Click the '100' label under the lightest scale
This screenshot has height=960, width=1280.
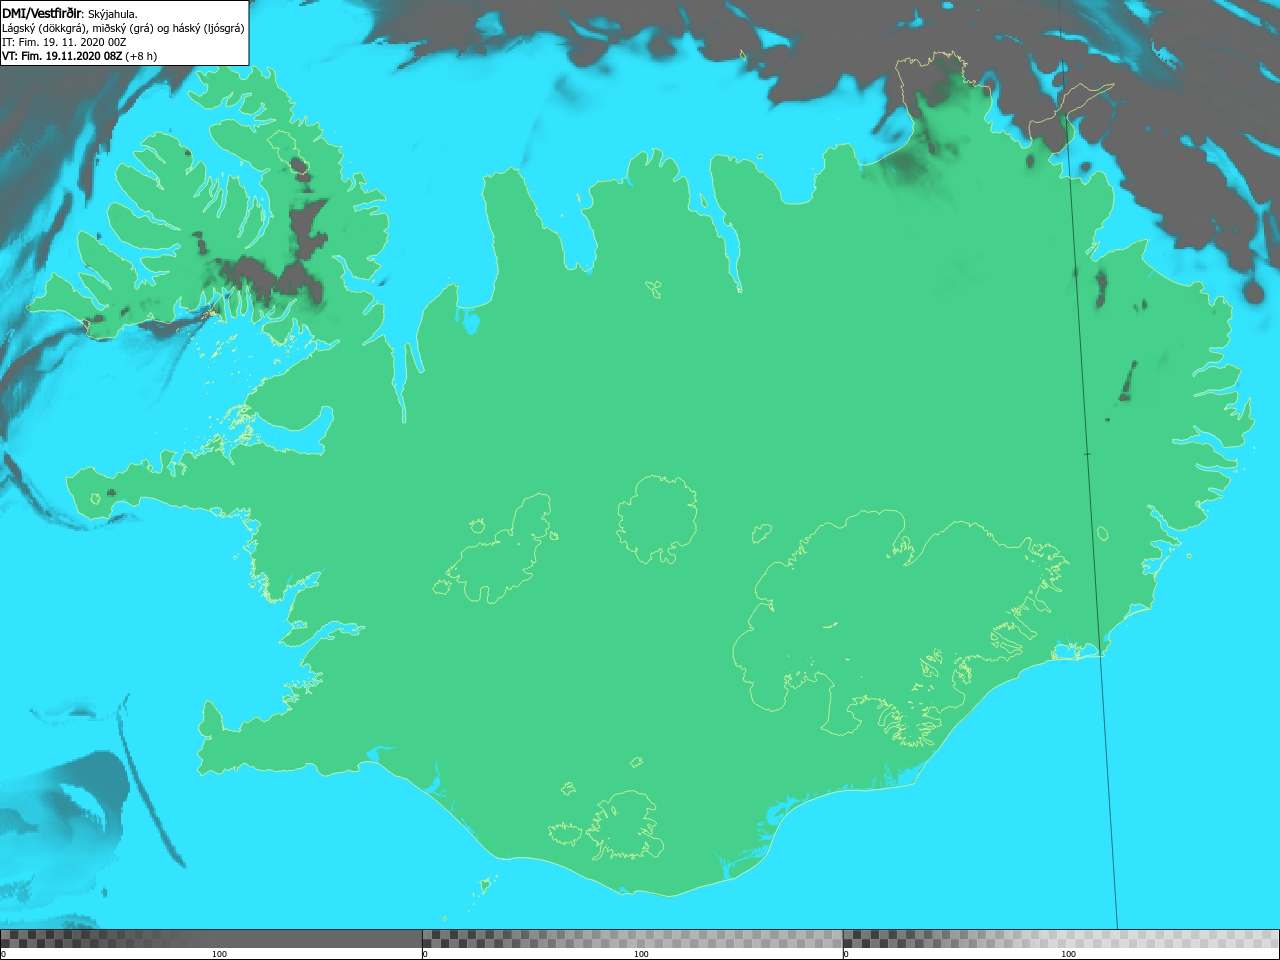1068,954
